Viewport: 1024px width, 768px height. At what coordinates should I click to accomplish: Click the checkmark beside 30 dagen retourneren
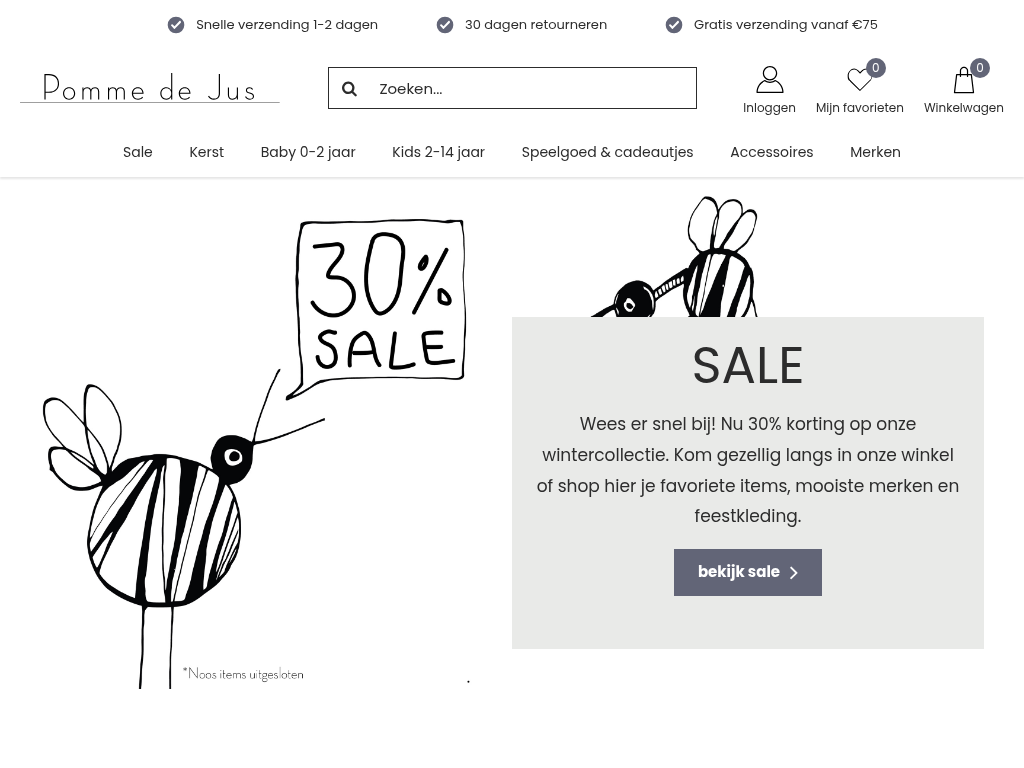point(445,25)
